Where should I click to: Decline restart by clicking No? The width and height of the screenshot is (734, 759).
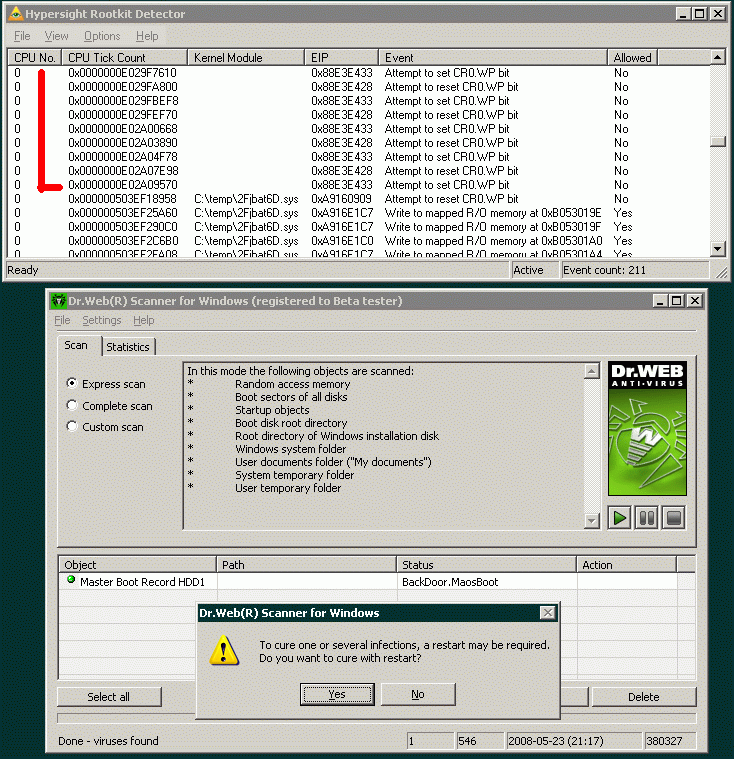click(418, 694)
